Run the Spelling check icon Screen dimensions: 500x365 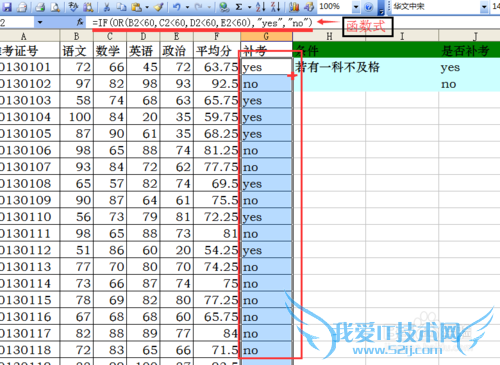tap(73, 7)
